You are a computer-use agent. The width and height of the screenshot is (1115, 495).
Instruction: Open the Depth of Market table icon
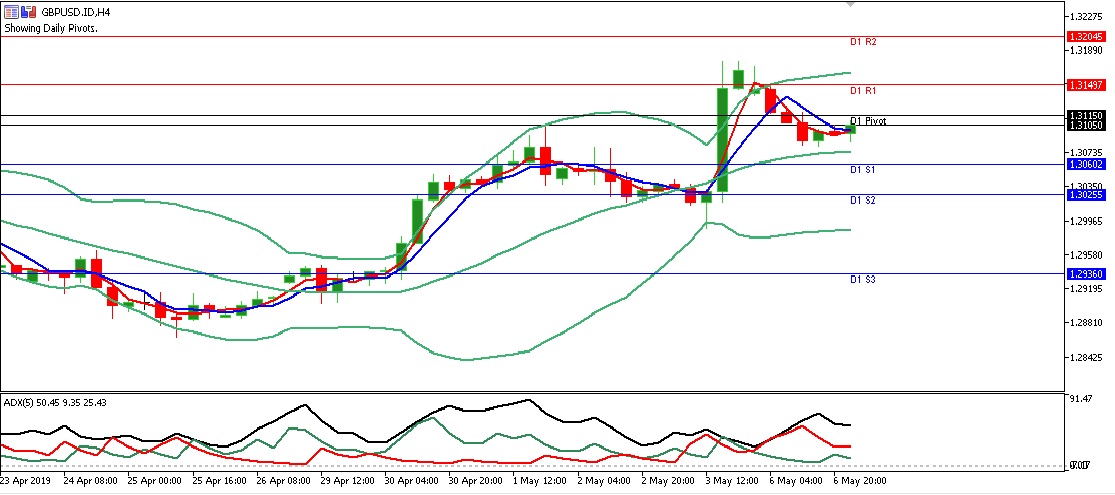coord(11,12)
